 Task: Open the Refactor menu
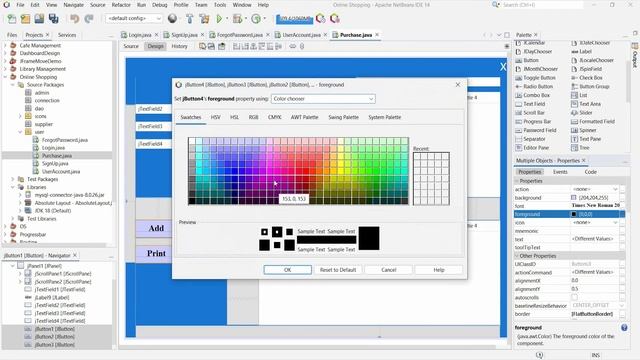tap(121, 5)
